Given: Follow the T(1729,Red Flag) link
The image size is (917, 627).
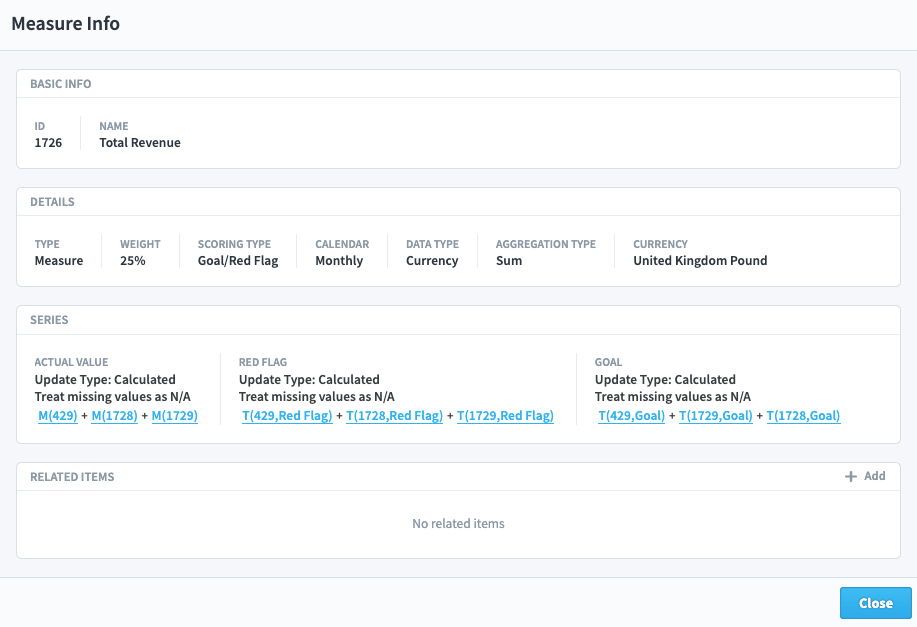Looking at the screenshot, I should pos(505,416).
